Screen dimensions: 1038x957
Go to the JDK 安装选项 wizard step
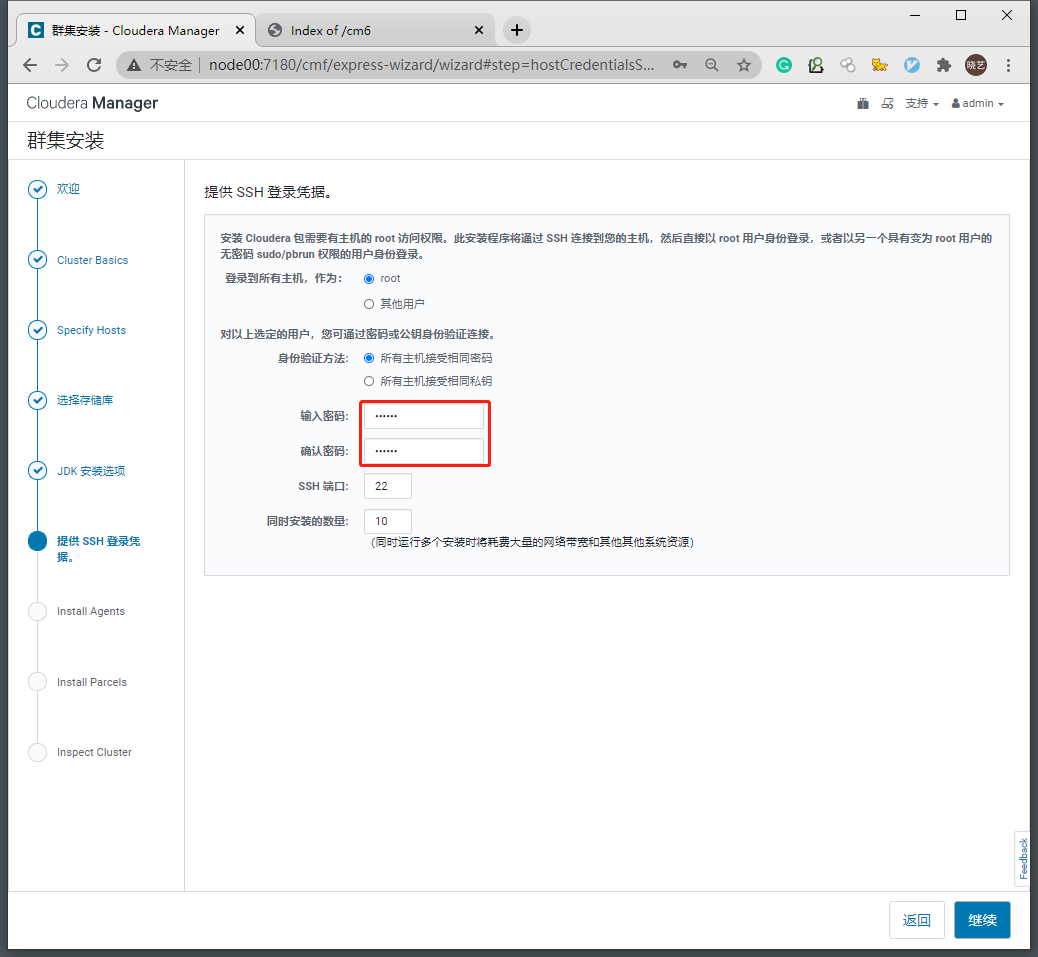tap(91, 471)
